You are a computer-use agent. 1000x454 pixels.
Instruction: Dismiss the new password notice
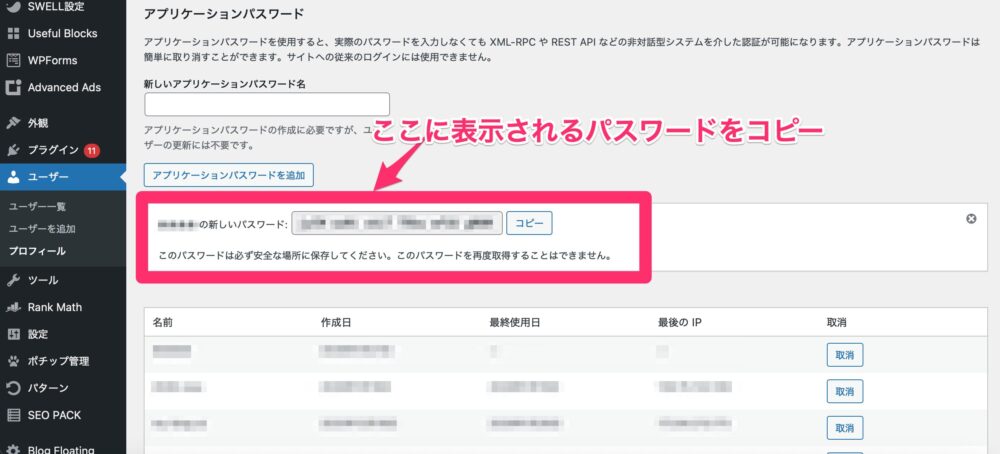[970, 219]
